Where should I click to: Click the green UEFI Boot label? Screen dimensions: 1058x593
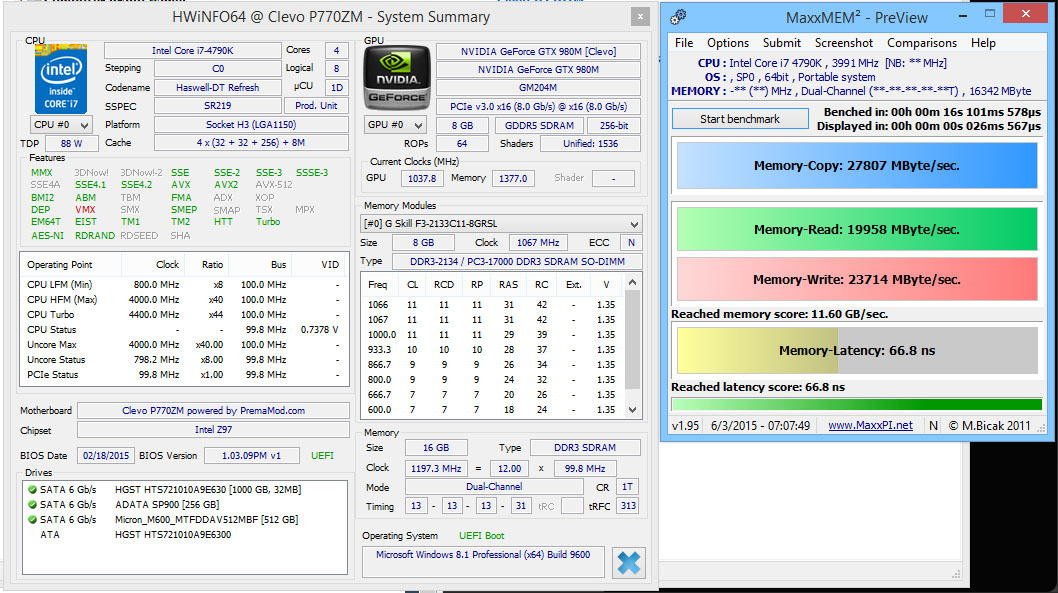[482, 536]
